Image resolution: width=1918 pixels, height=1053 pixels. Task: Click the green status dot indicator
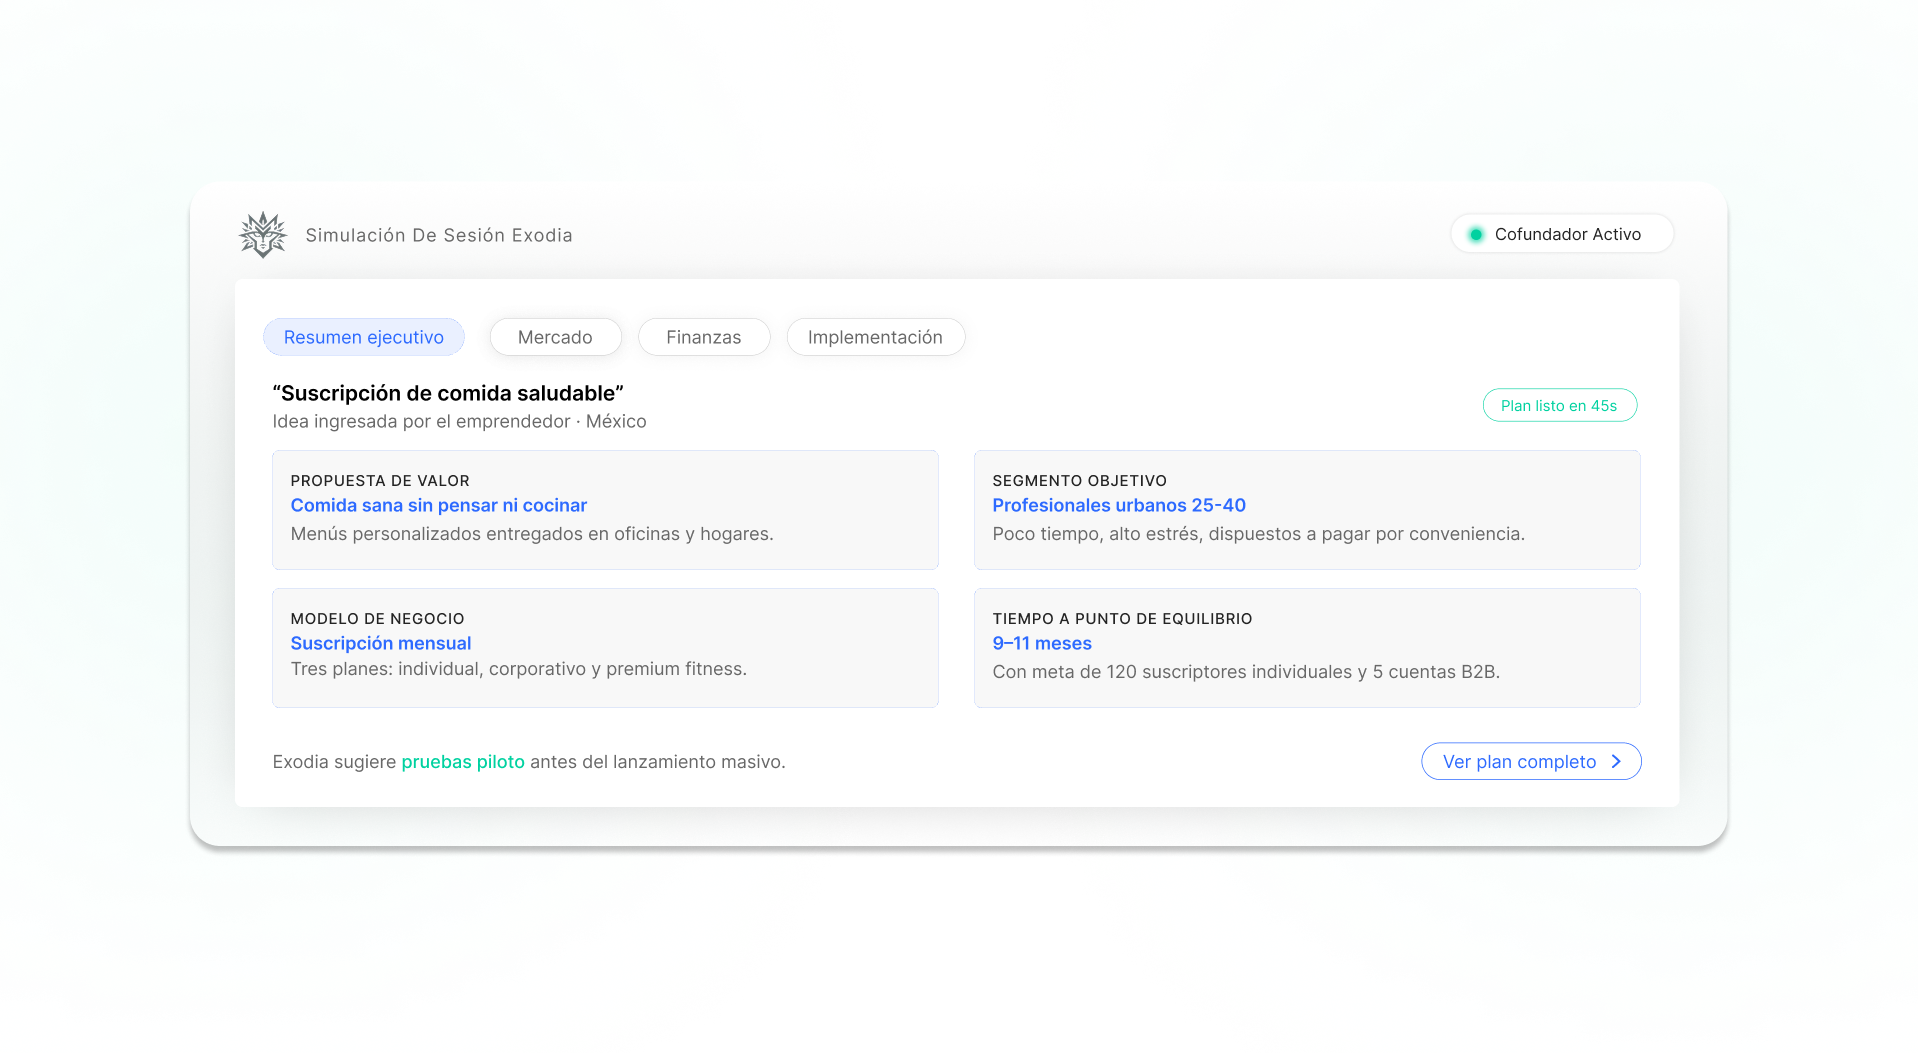[x=1475, y=235]
